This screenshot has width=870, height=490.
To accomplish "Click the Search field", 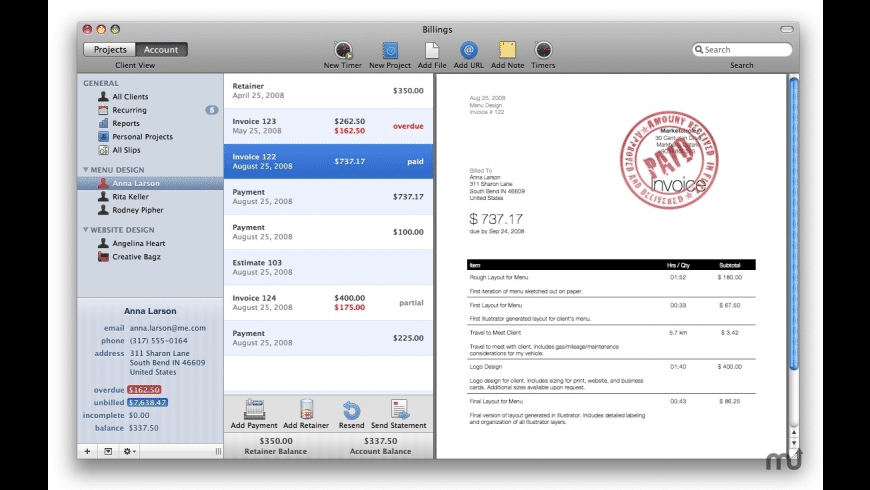I will [x=742, y=49].
